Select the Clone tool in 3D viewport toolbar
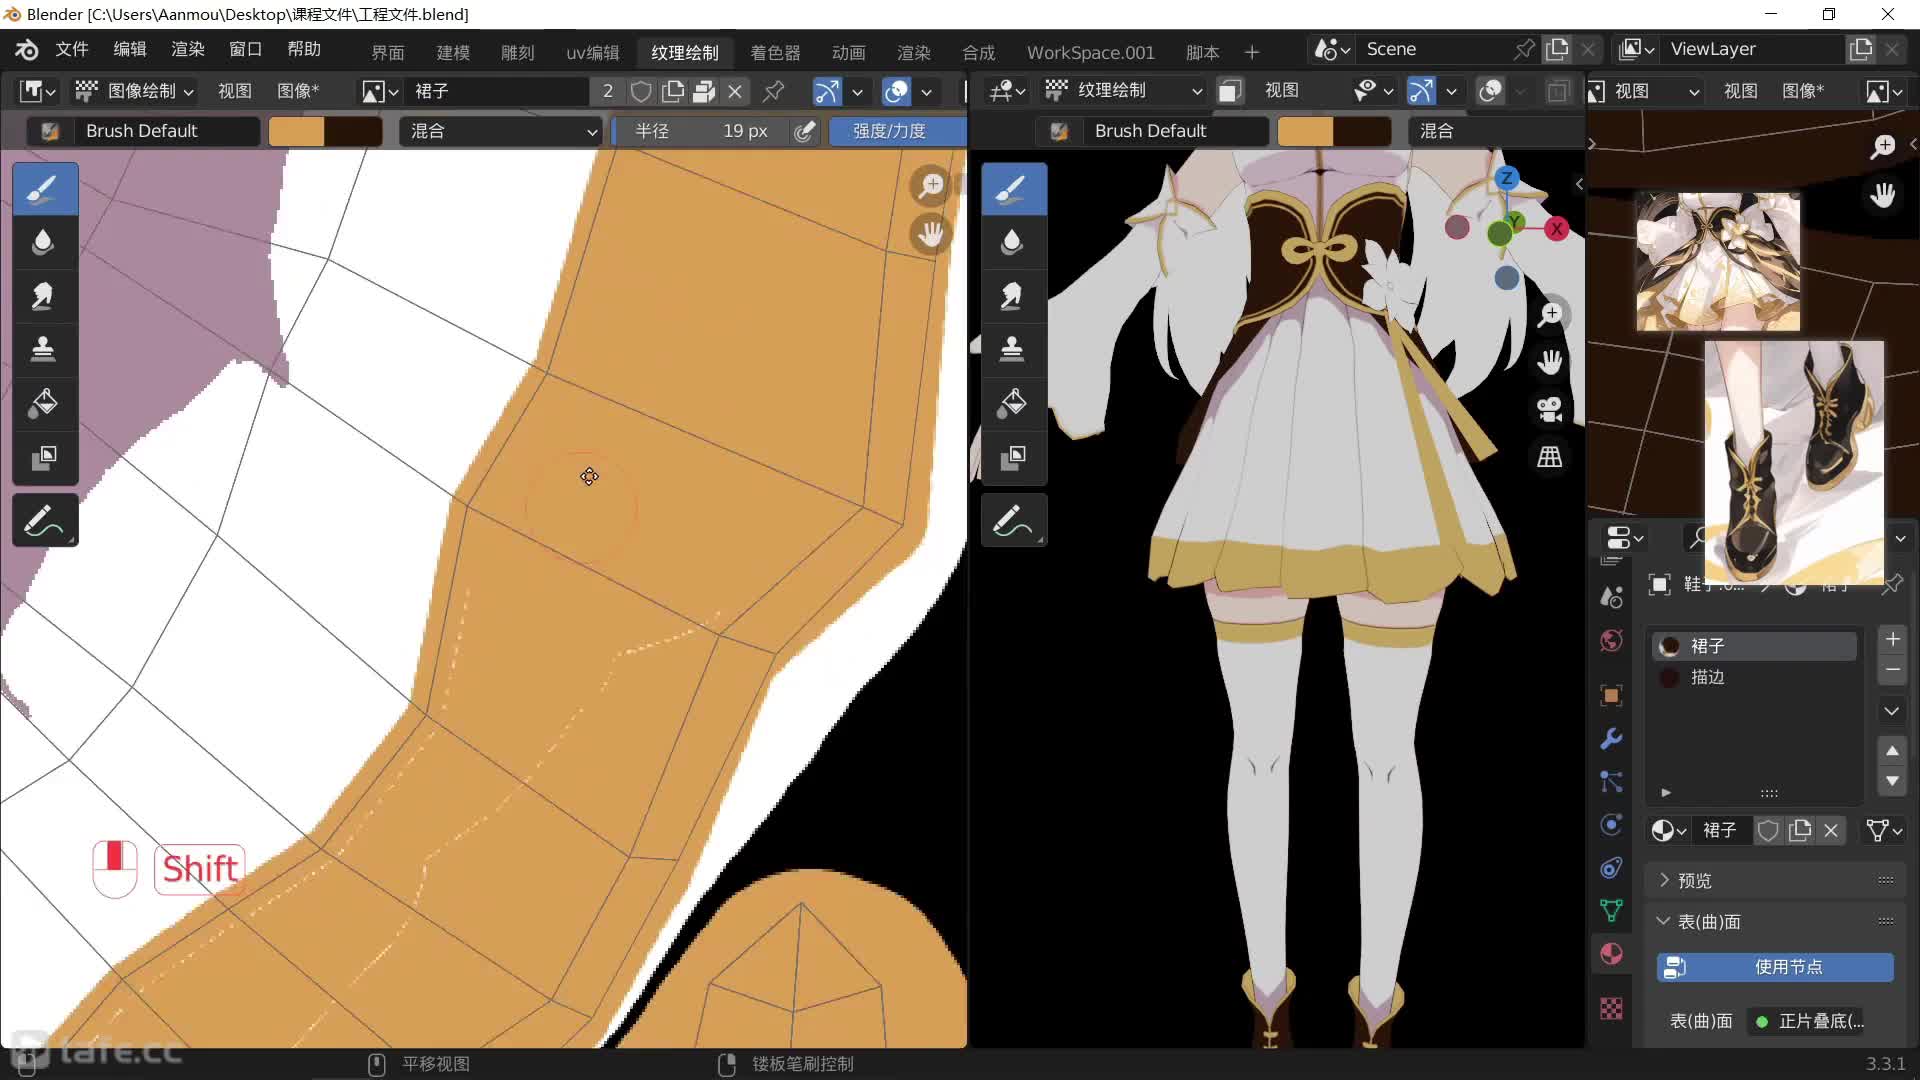1920x1080 pixels. pos(1013,349)
